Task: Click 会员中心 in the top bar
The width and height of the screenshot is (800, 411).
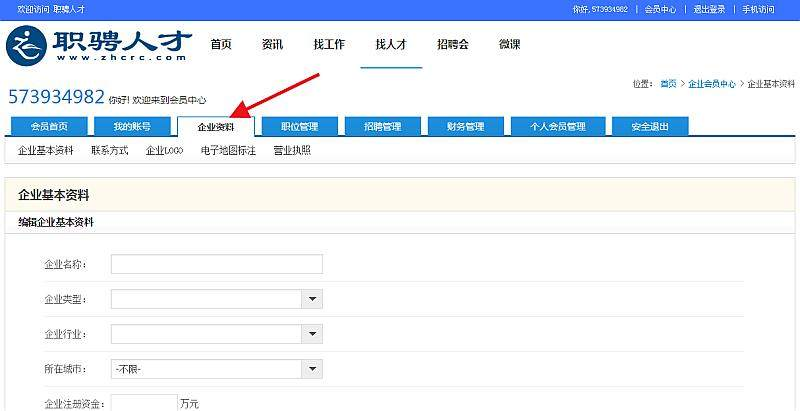Action: tap(660, 9)
